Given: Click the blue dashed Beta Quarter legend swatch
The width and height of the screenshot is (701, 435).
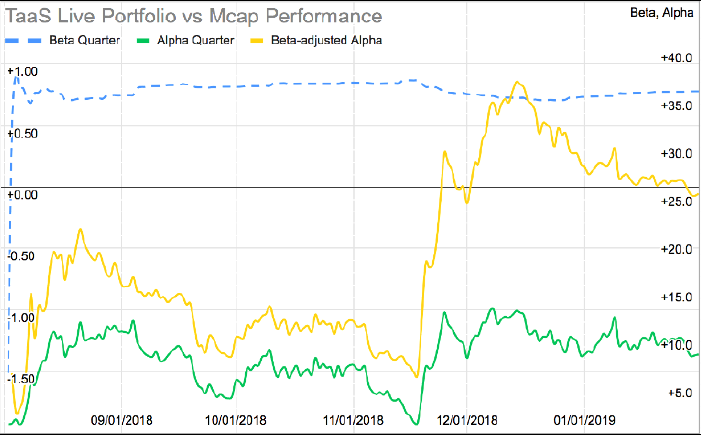Looking at the screenshot, I should (25, 39).
